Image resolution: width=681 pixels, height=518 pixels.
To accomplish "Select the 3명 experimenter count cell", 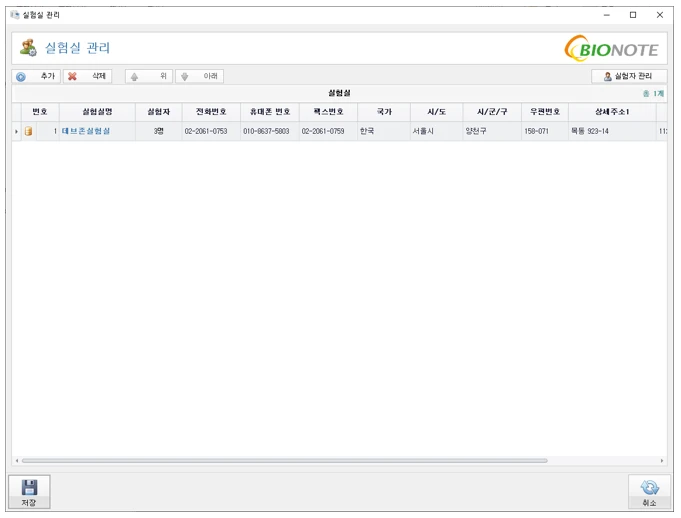I will [159, 131].
